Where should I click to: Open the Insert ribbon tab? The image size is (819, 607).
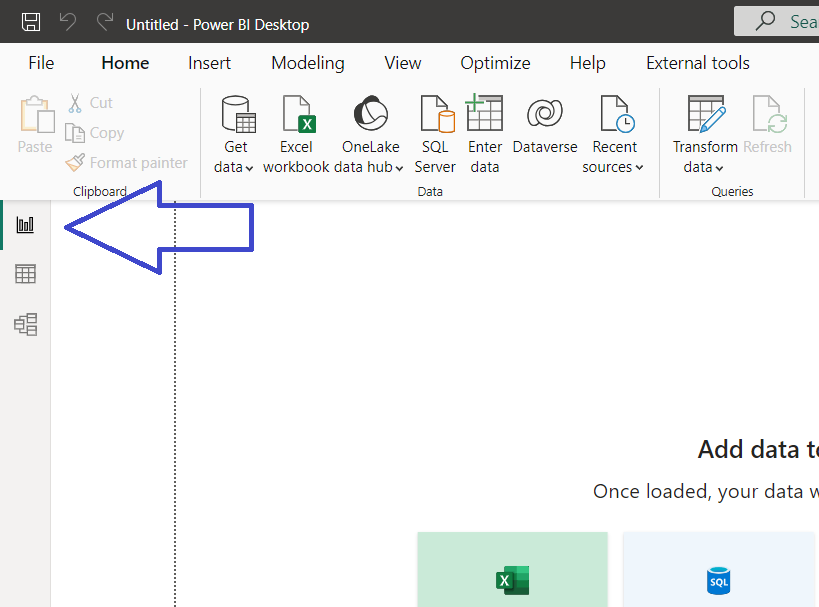209,63
